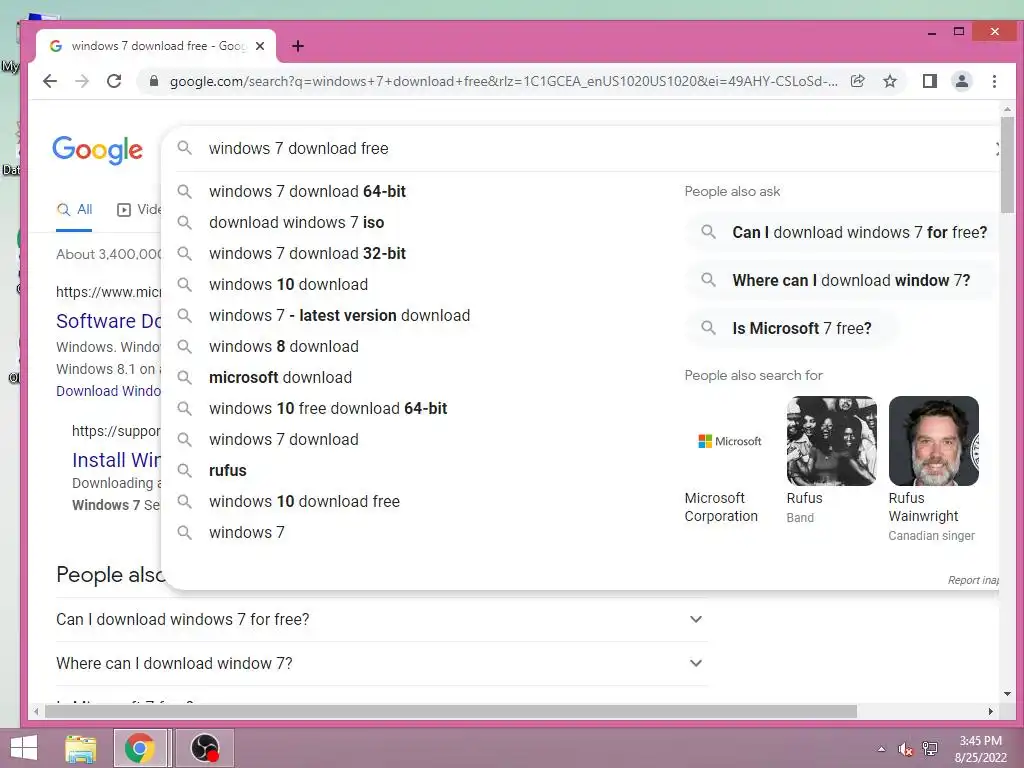Image resolution: width=1024 pixels, height=768 pixels.
Task: Close the windows 7 download free tab
Action: pyautogui.click(x=260, y=46)
